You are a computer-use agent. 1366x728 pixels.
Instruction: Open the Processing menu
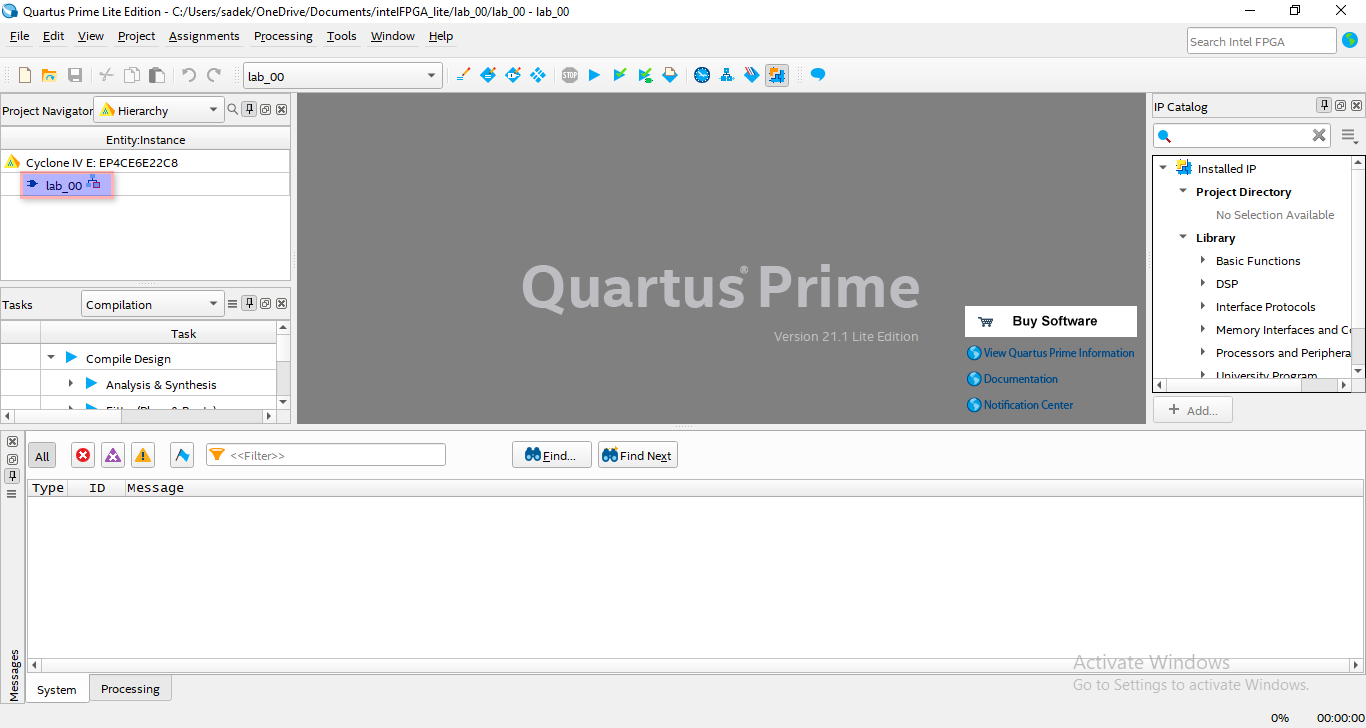(x=283, y=36)
